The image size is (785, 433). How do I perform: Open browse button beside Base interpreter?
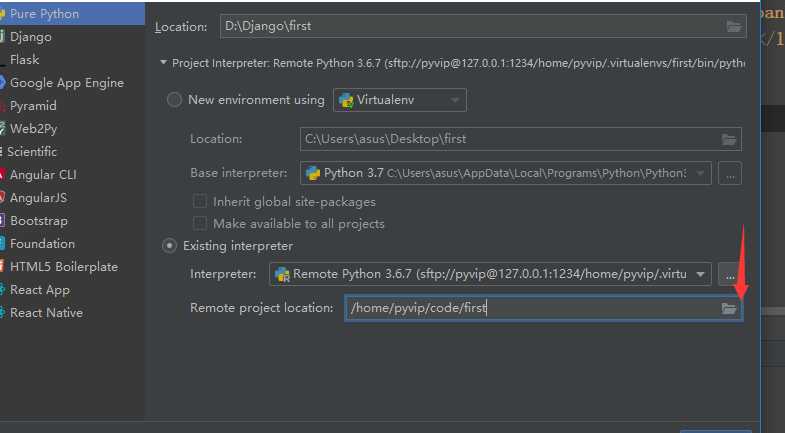coord(730,174)
